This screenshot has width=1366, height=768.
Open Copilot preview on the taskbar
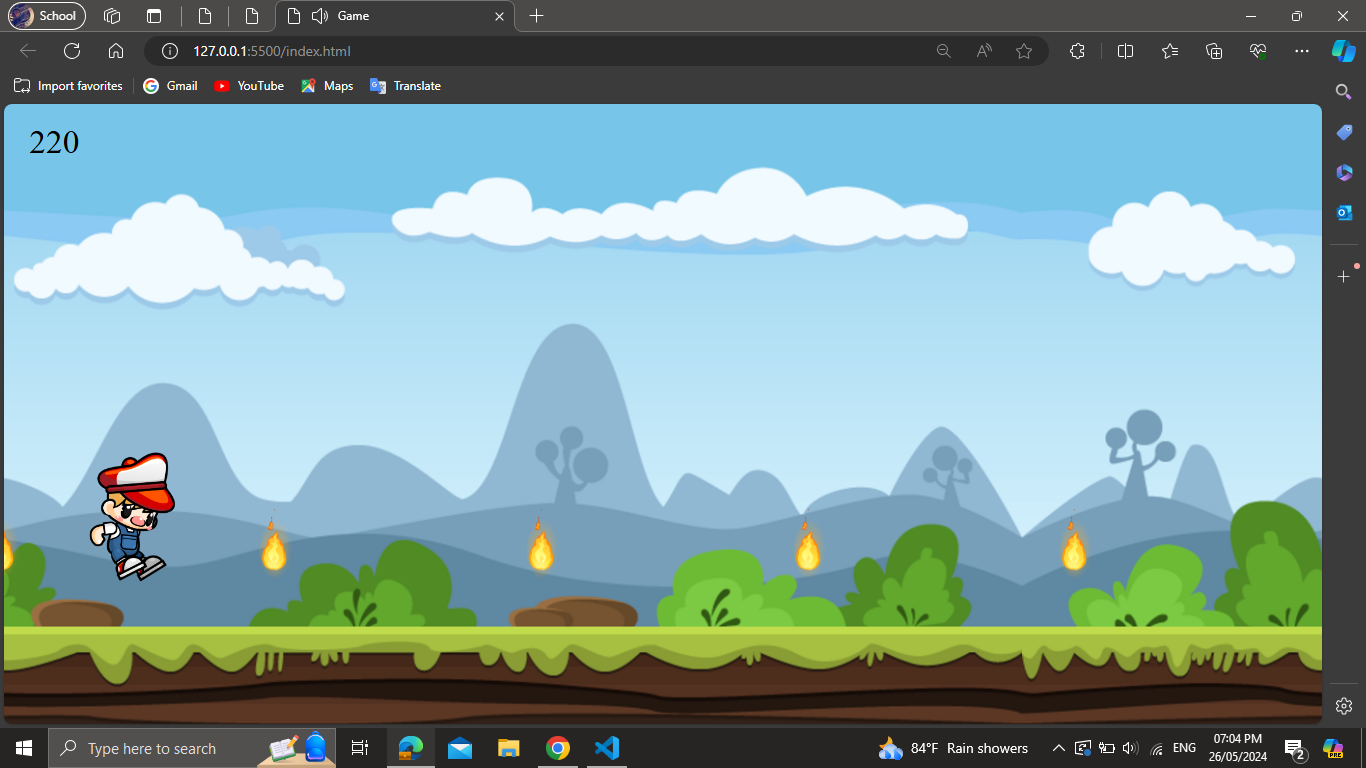[1333, 748]
